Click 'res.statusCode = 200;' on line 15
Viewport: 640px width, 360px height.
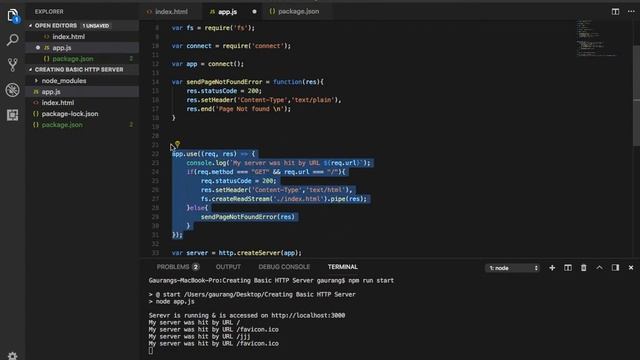point(224,91)
